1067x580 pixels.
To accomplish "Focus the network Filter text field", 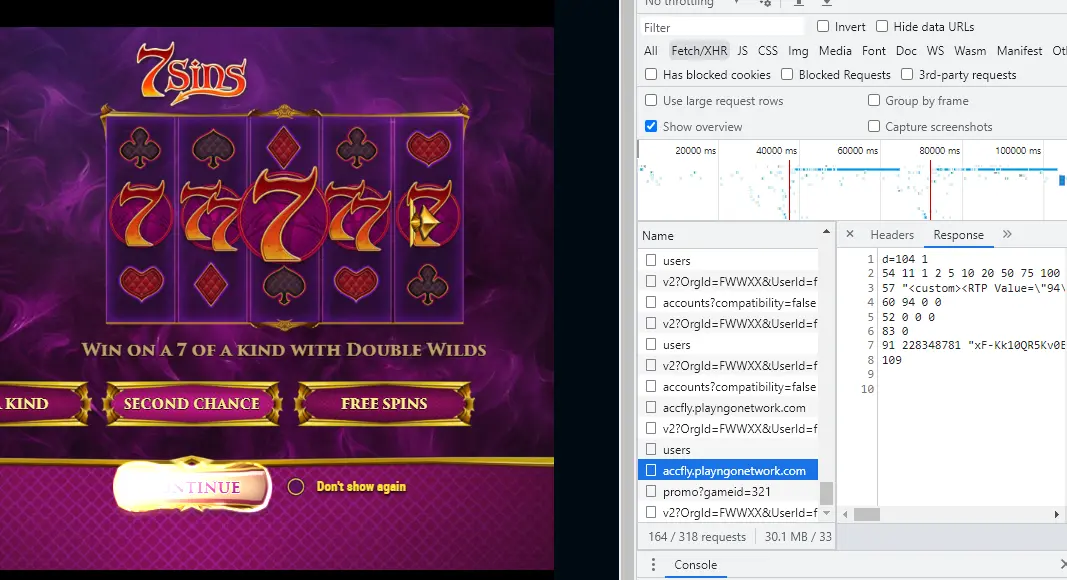I will click(723, 27).
